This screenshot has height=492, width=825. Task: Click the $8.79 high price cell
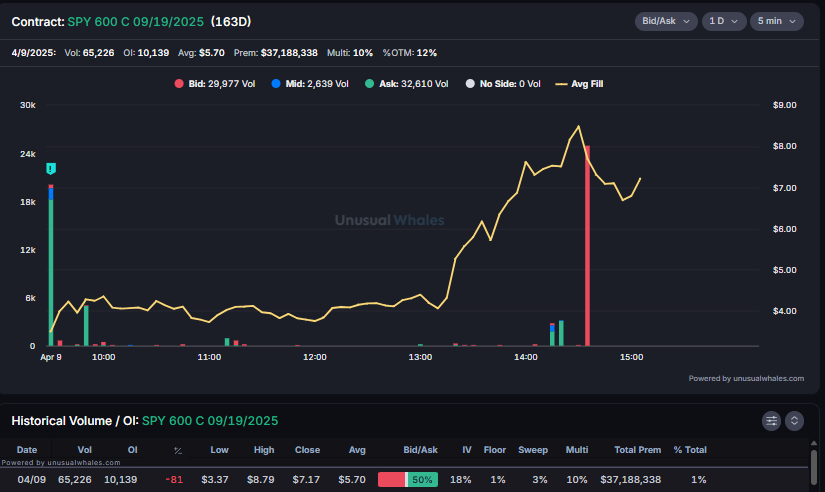click(260, 479)
